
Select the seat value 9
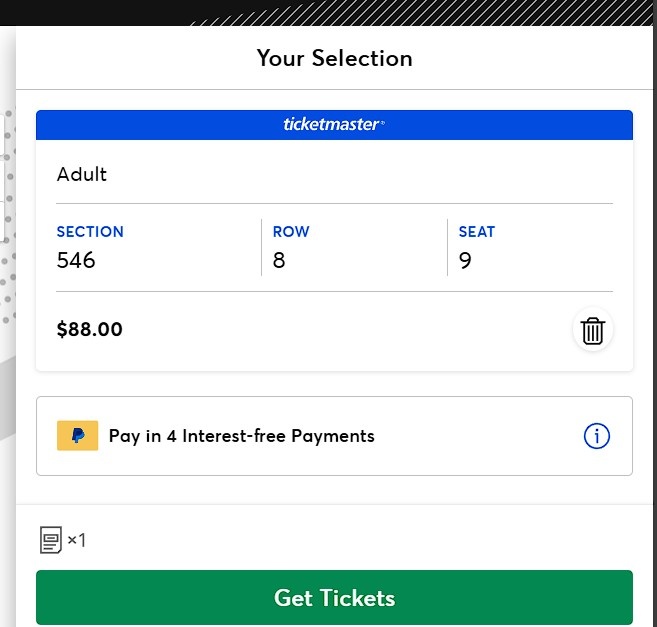pos(465,261)
